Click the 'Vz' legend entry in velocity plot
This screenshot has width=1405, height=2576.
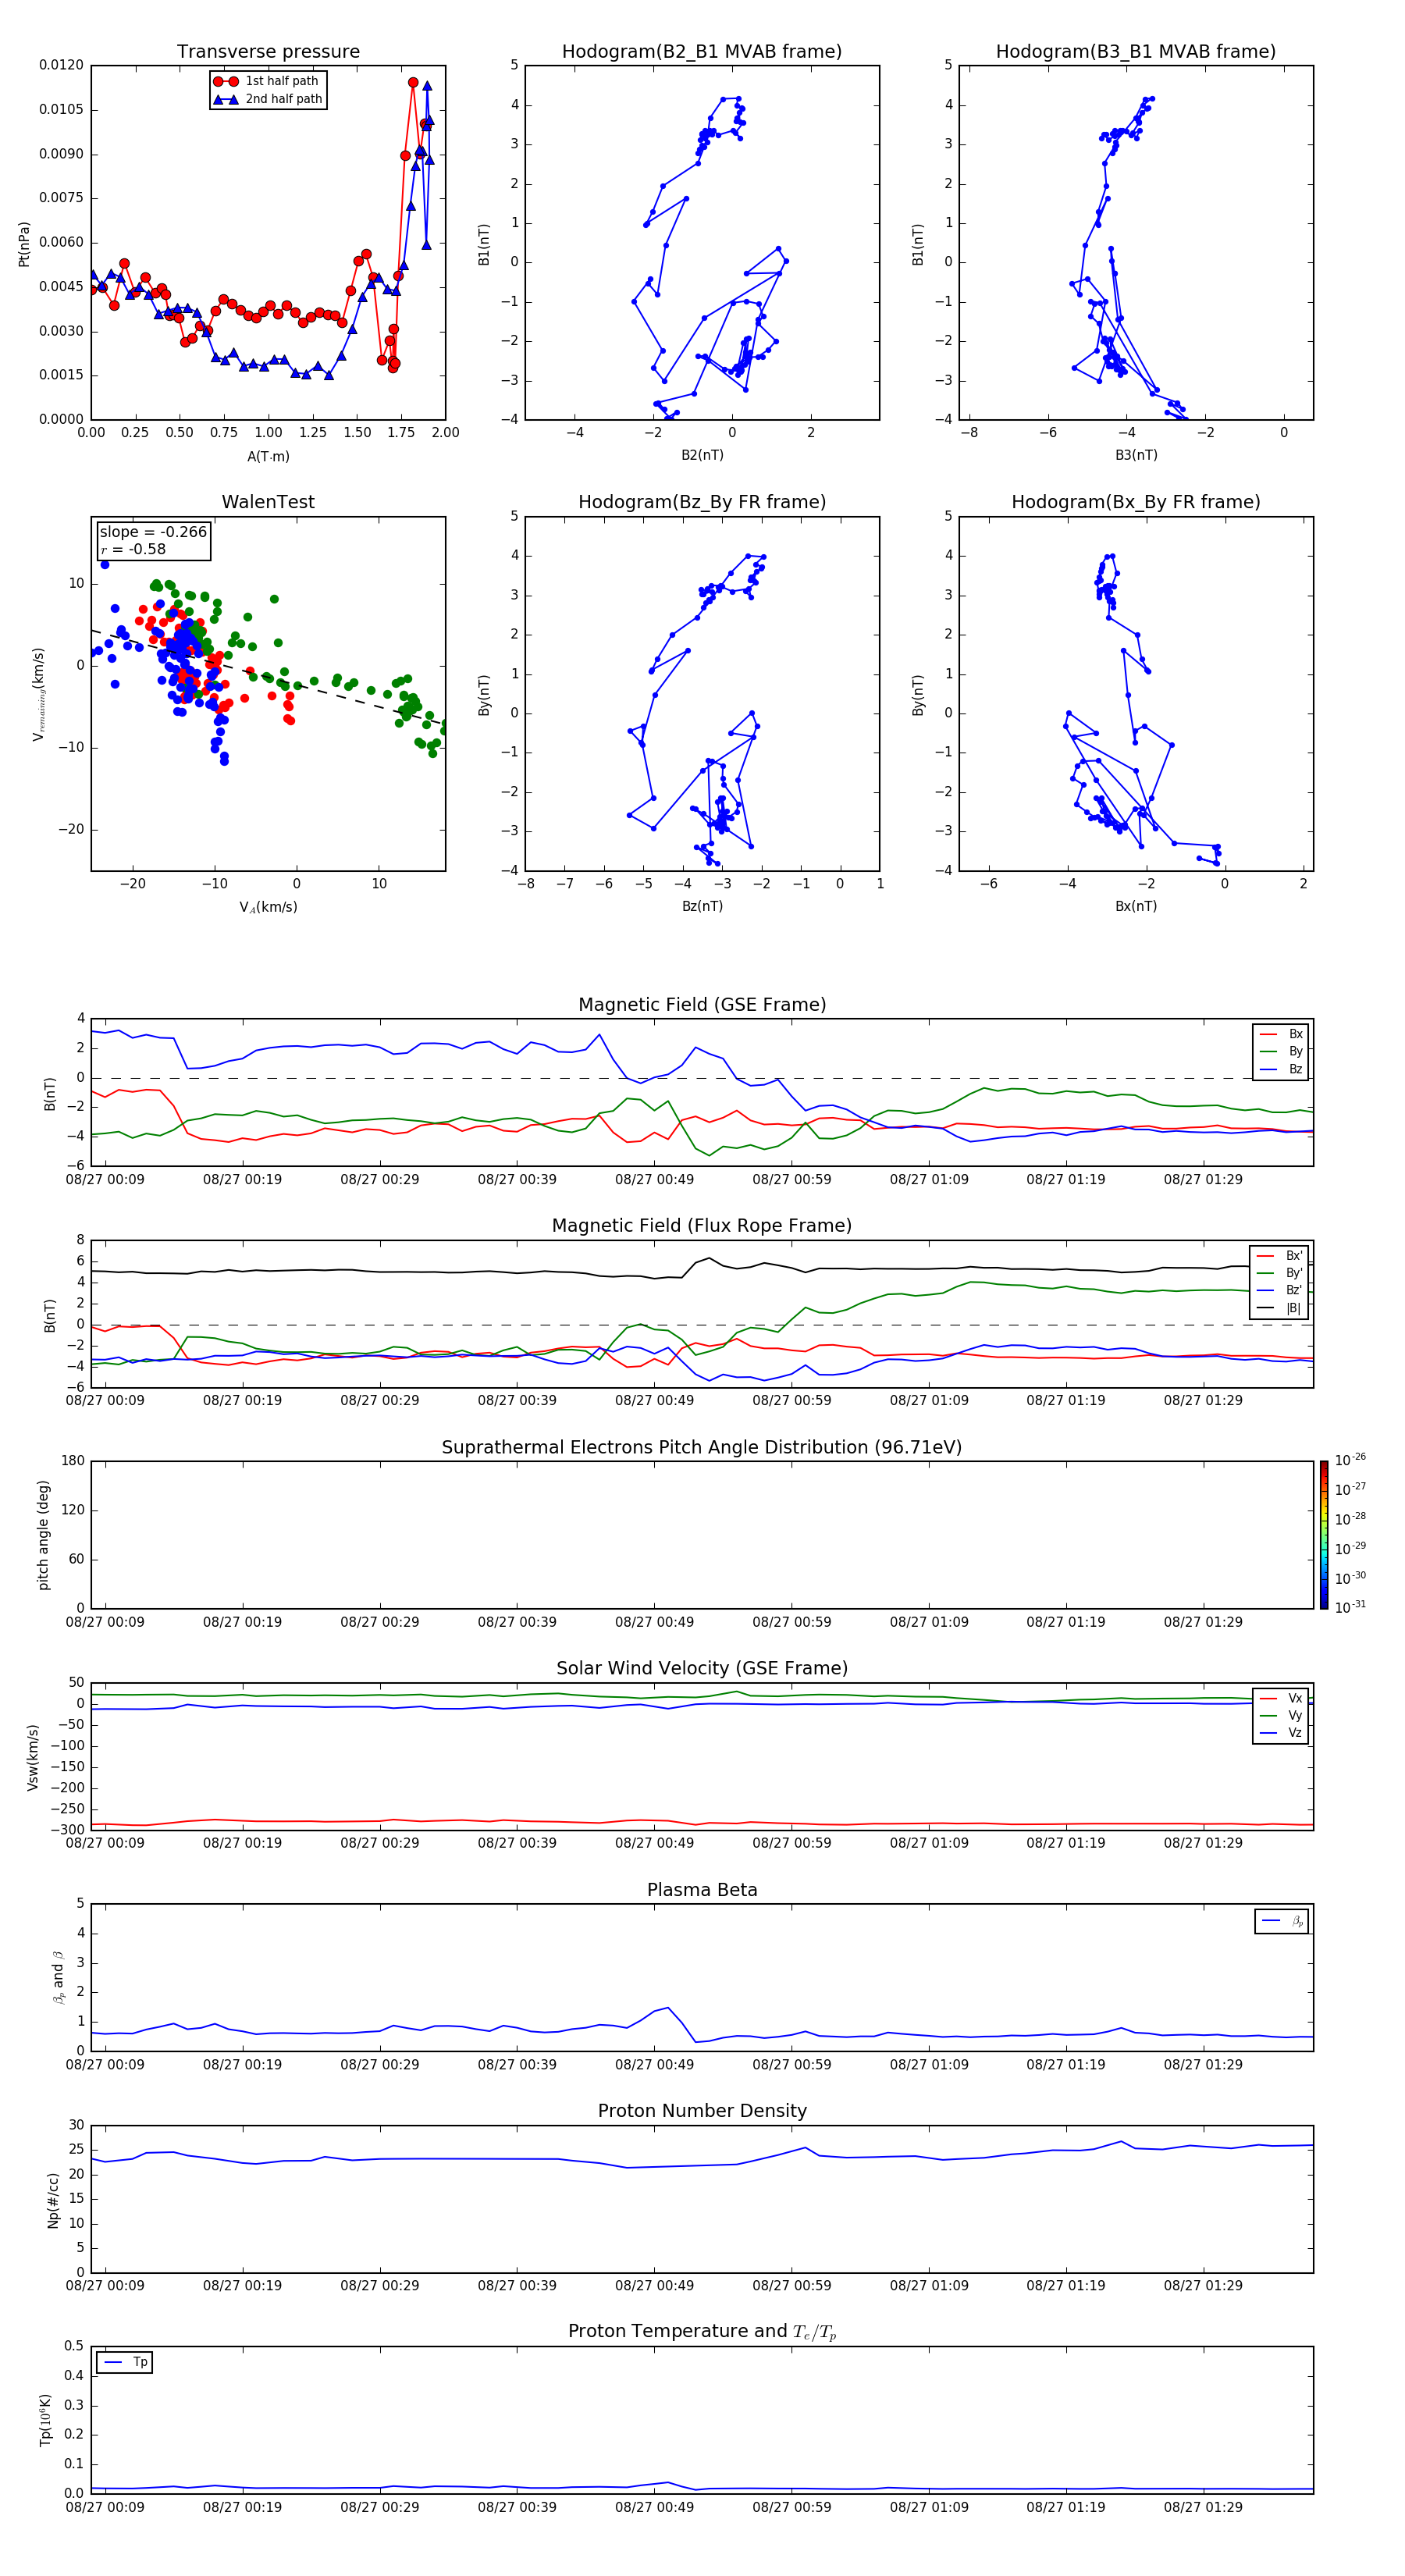point(1281,1733)
